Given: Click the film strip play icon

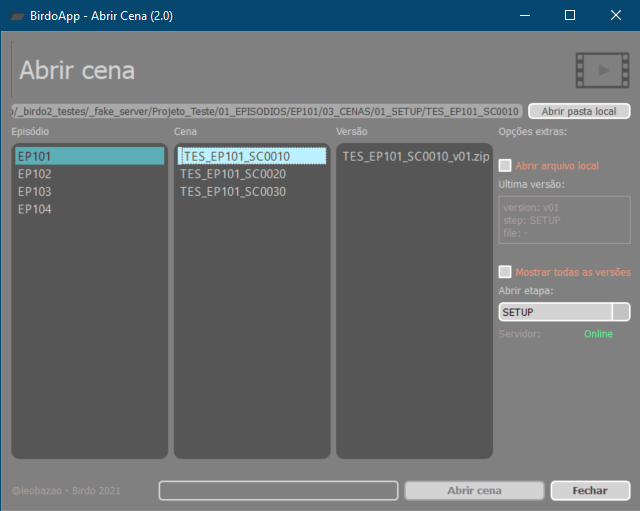Looking at the screenshot, I should 601,70.
